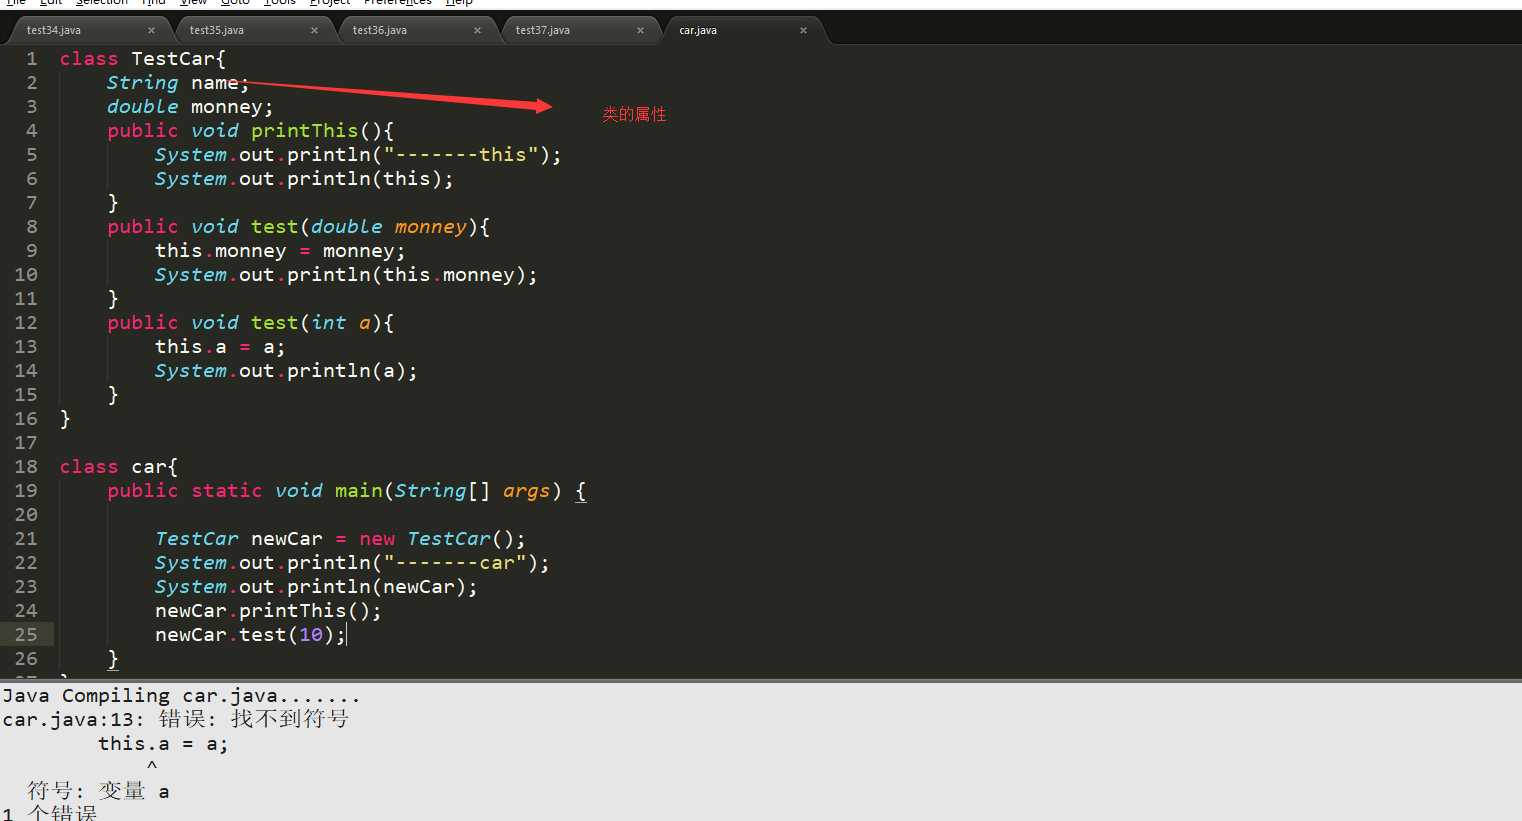
Task: Click 'TestCar newCar = new TestCar();' line
Action: click(x=340, y=539)
